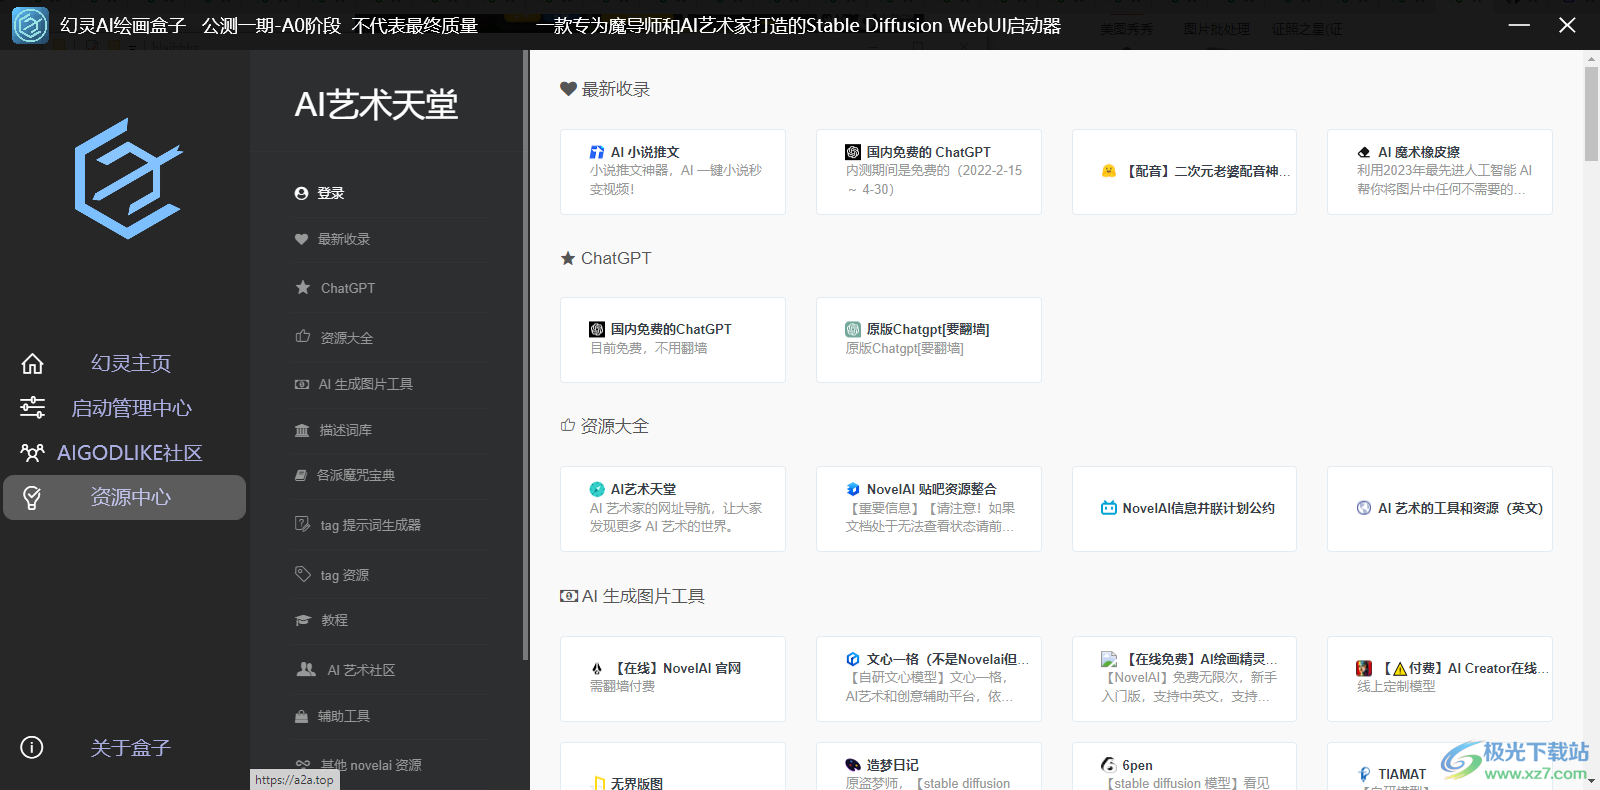Screen dimensions: 1600x790
Task: Open the AI艺术天堂 card under 资源大全
Action: pos(673,508)
